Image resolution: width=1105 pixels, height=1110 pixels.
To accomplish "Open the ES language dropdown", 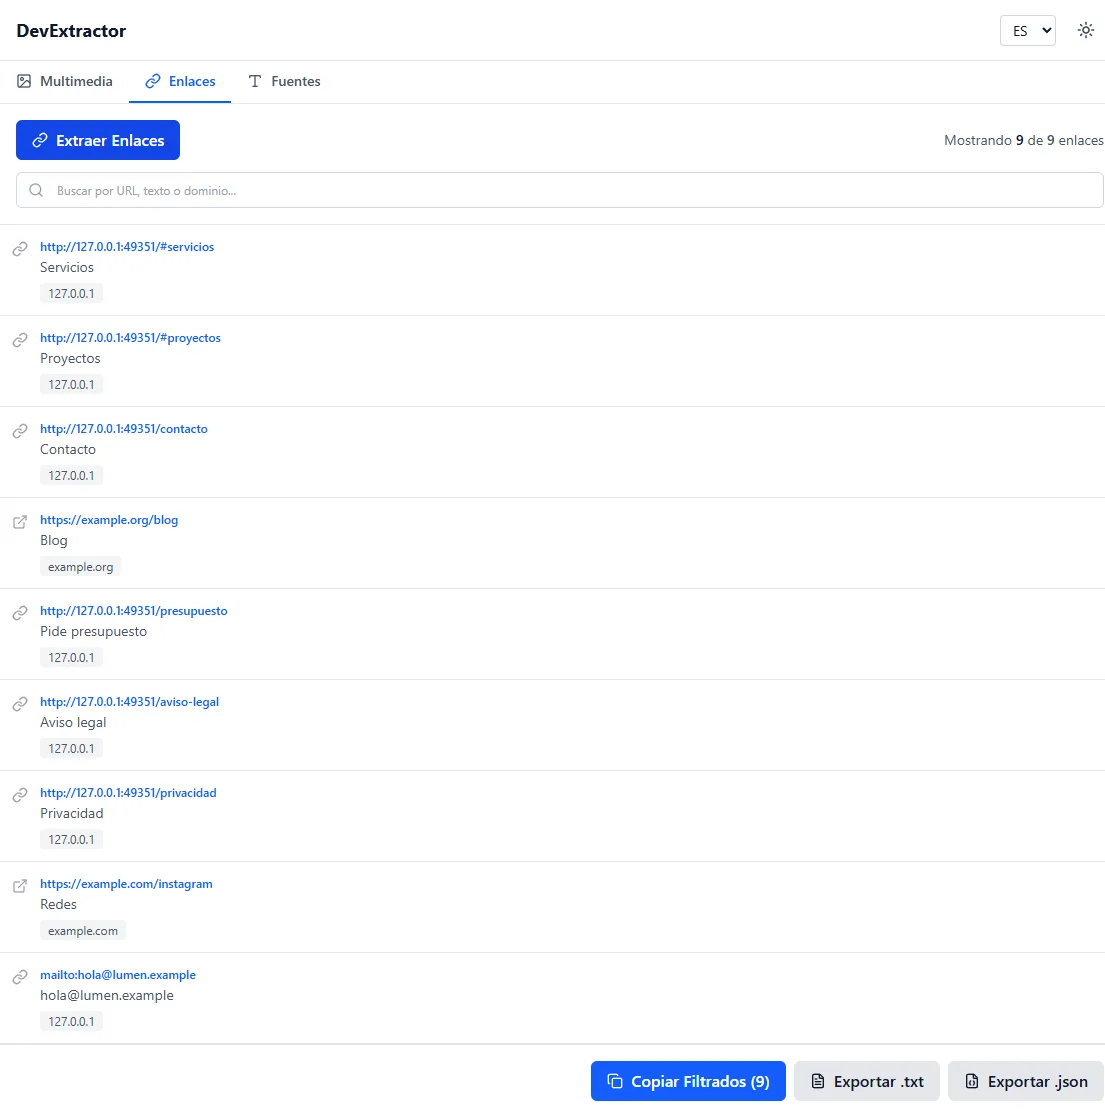I will click(1027, 30).
